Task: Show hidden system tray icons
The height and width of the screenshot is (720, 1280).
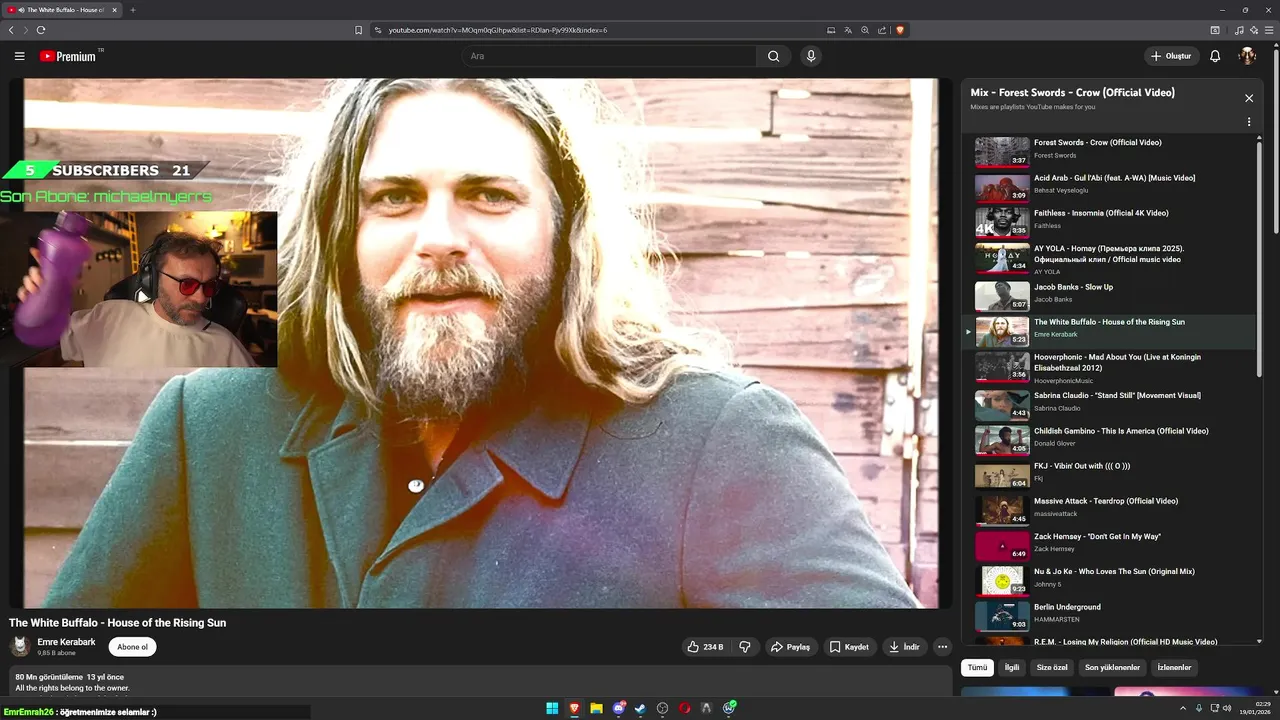Action: coord(1183,708)
